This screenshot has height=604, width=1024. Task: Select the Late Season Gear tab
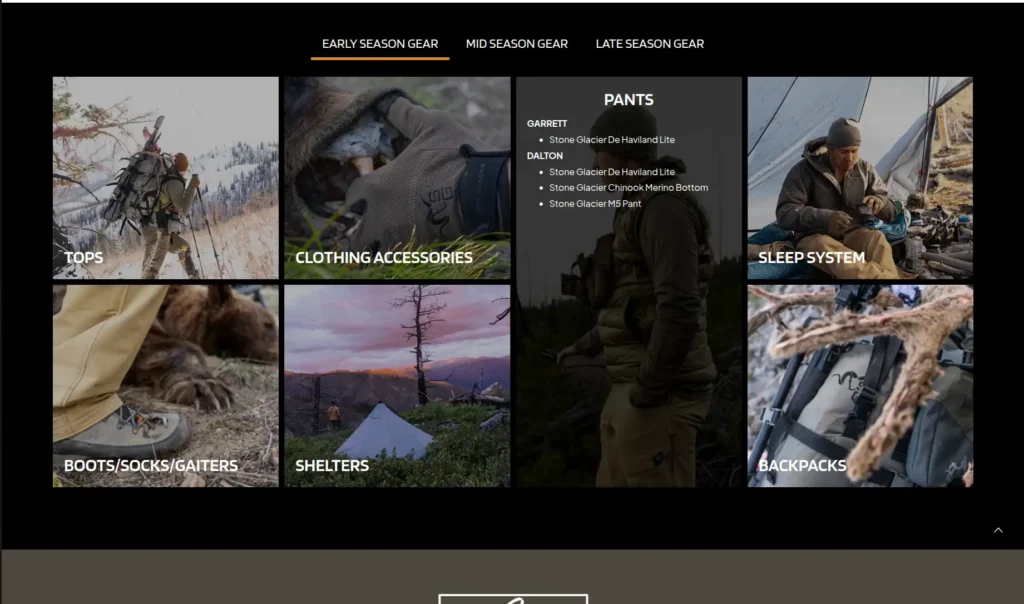(x=649, y=44)
